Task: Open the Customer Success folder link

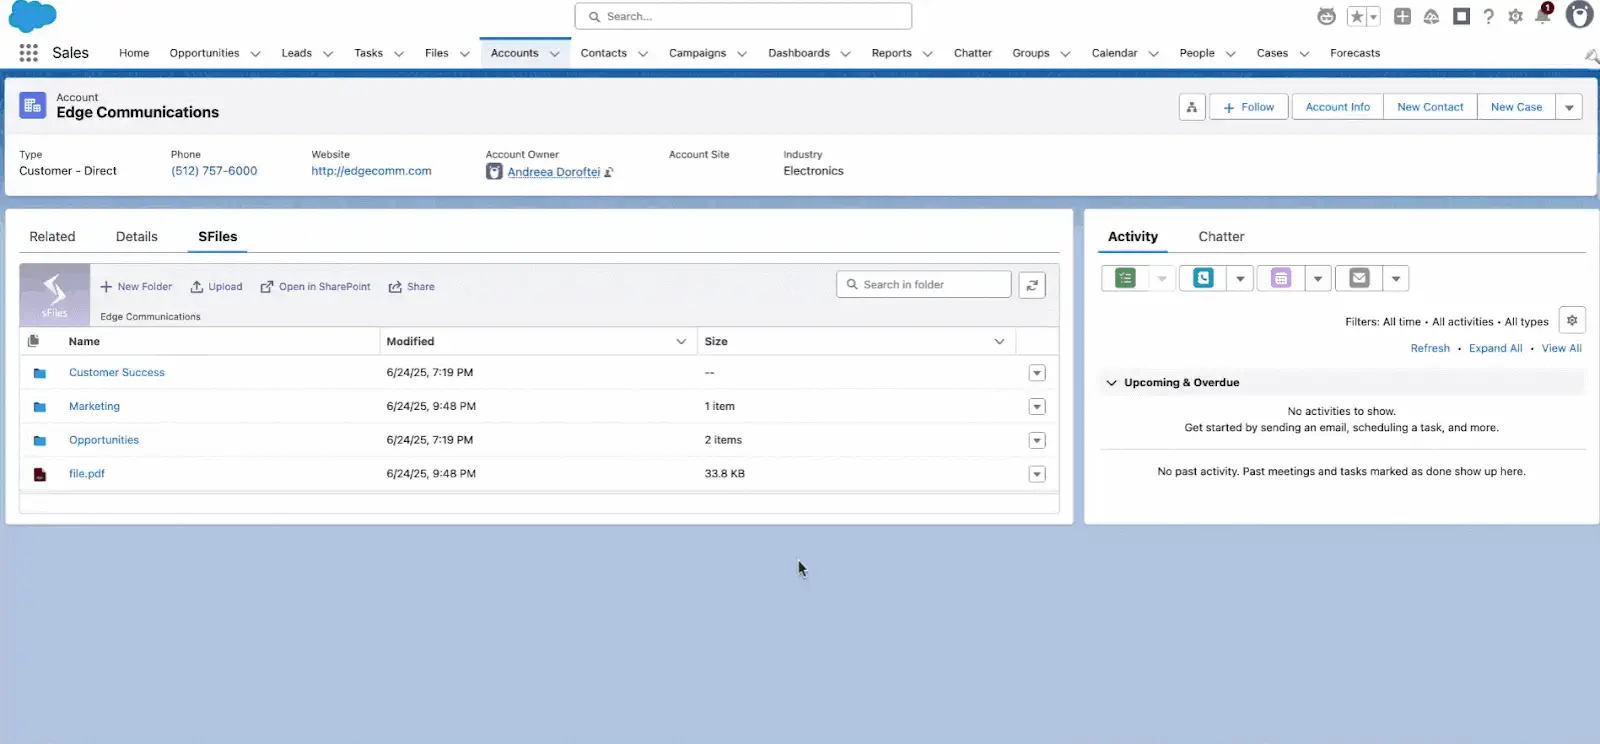Action: pos(116,373)
